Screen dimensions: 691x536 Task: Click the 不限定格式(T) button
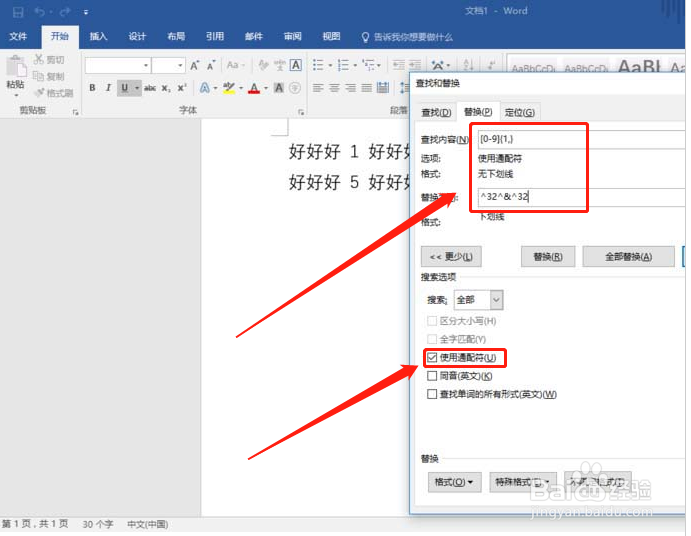click(x=598, y=482)
